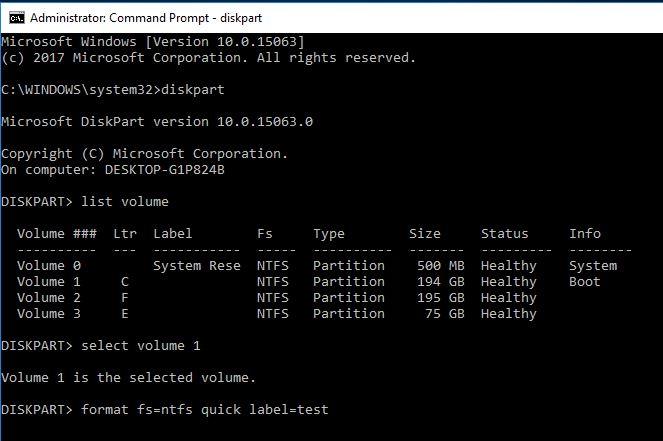
Task: Click the 'Size' column header
Action: point(424,234)
